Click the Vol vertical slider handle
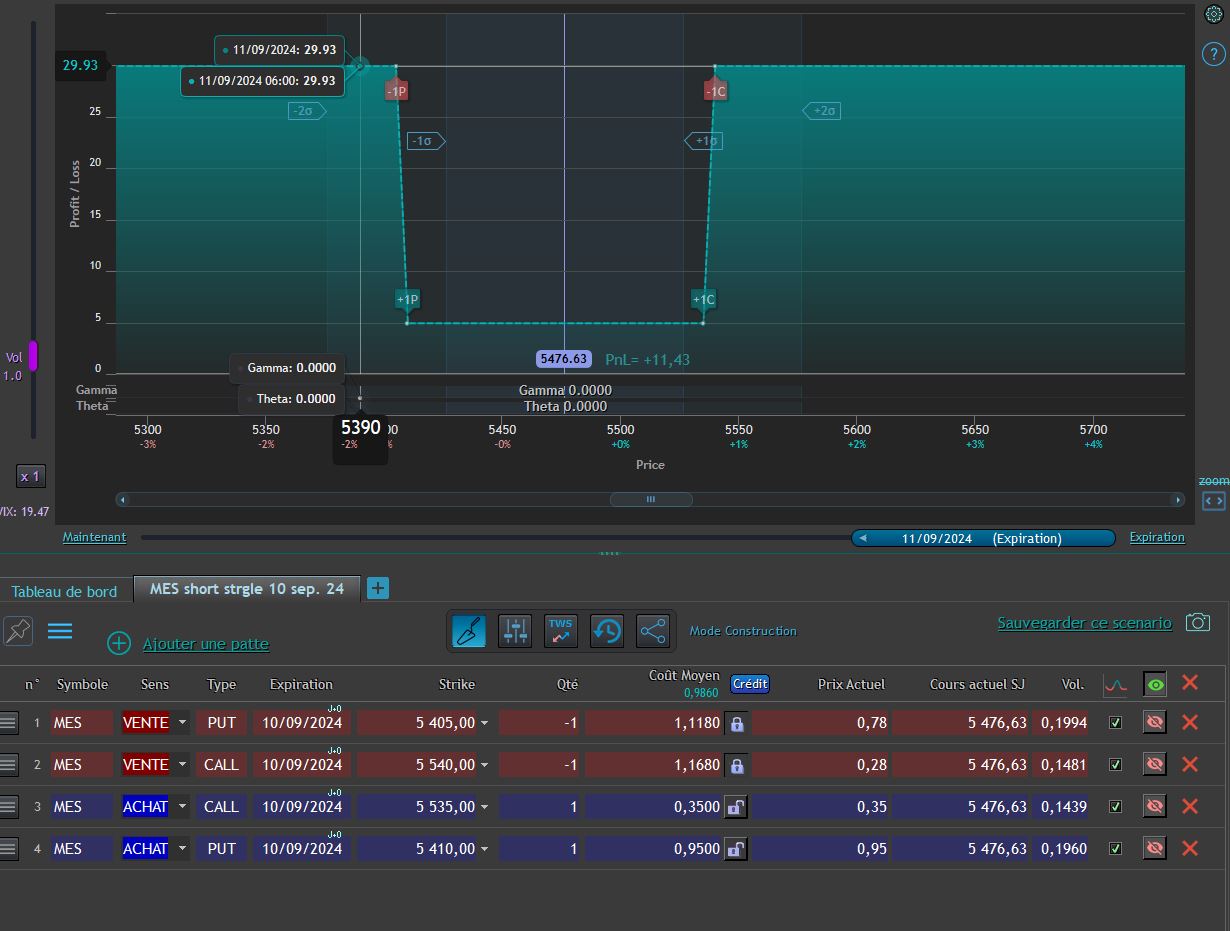Image resolution: width=1230 pixels, height=931 pixels. [33, 356]
